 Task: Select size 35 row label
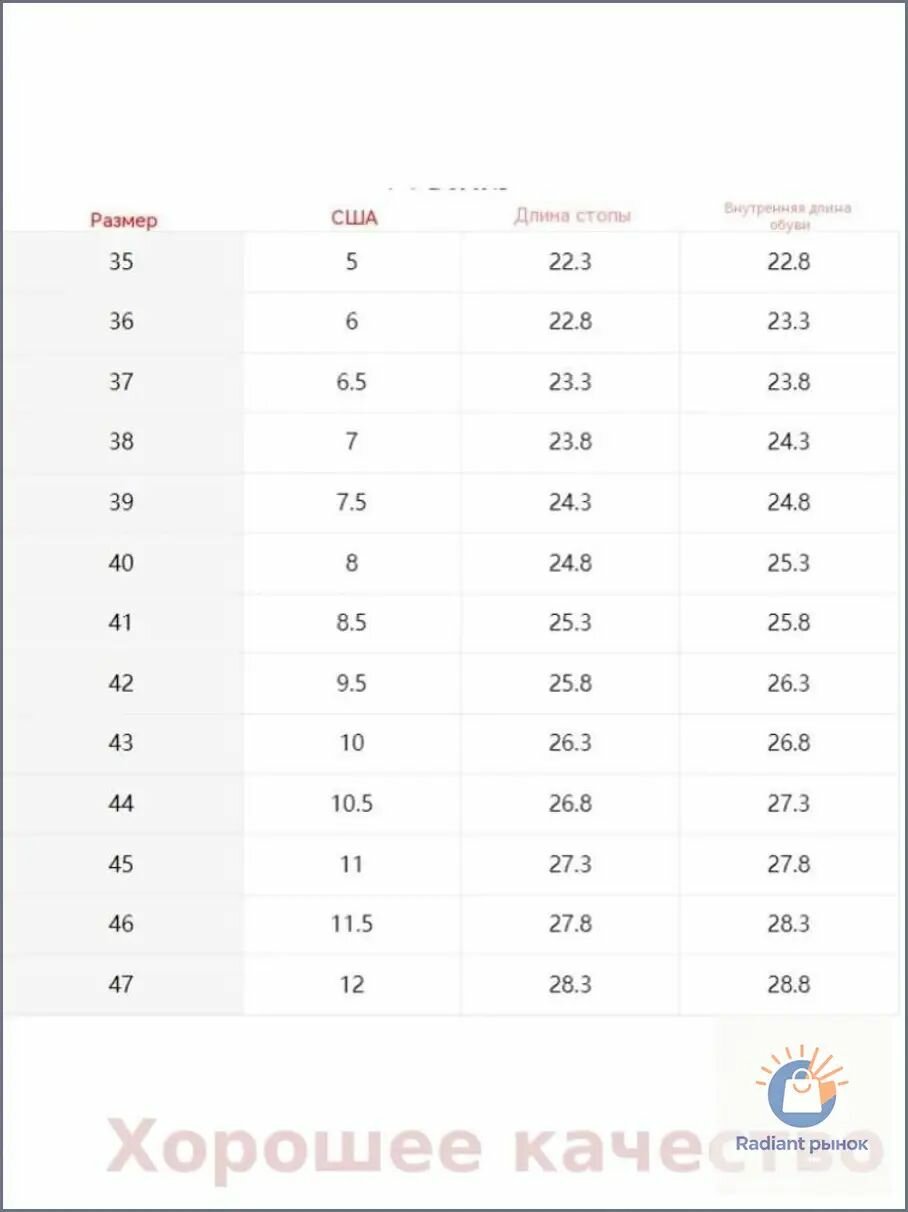[x=121, y=262]
